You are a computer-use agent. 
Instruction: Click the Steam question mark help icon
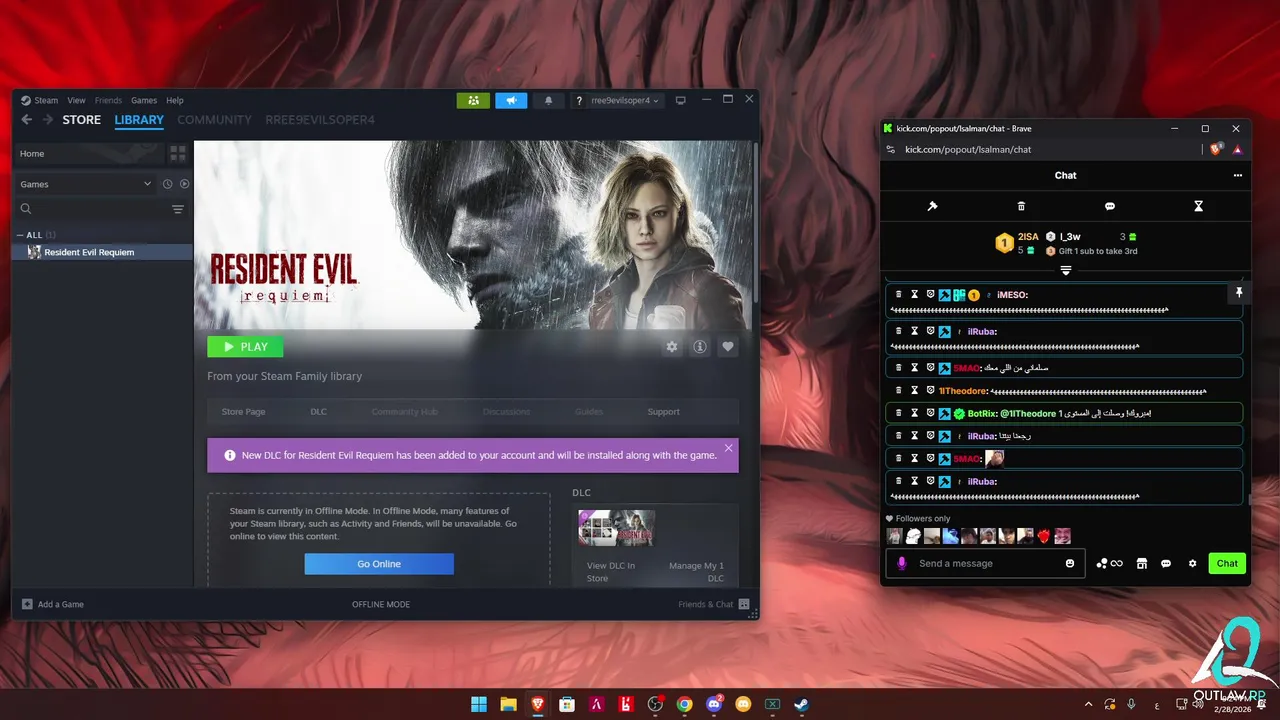pyautogui.click(x=580, y=101)
